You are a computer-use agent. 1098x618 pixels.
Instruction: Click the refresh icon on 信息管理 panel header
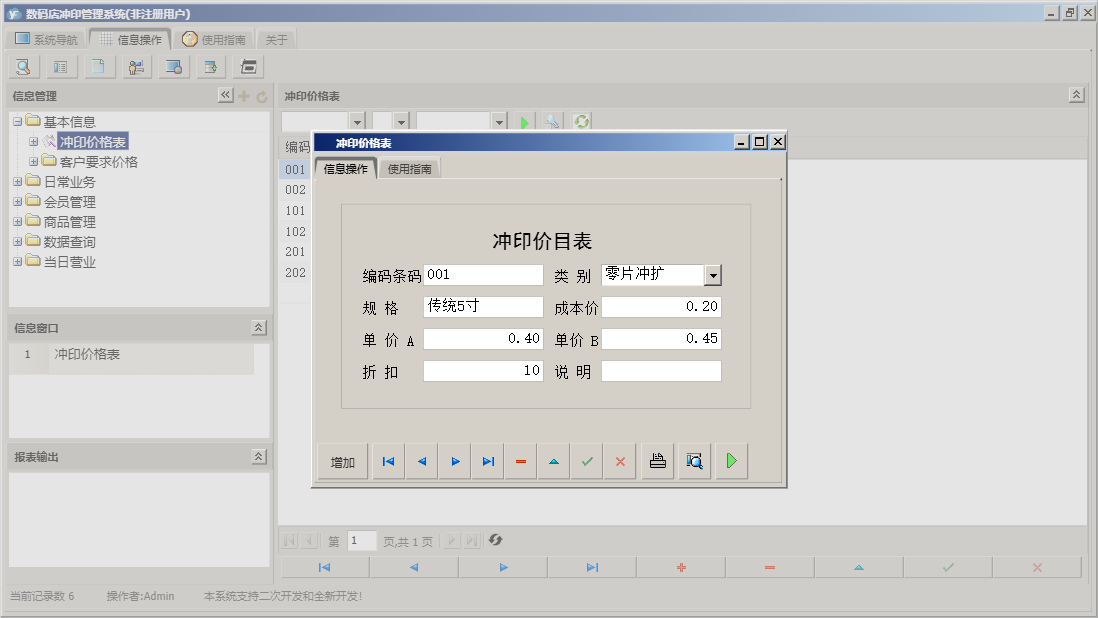[260, 96]
